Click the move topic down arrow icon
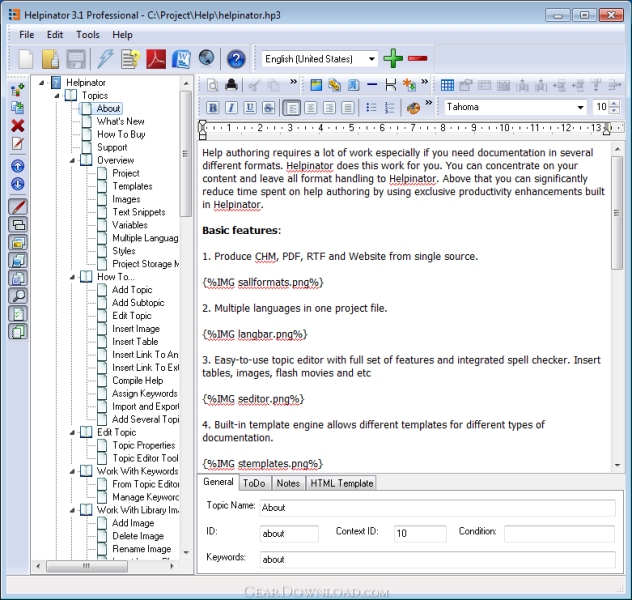 [17, 184]
